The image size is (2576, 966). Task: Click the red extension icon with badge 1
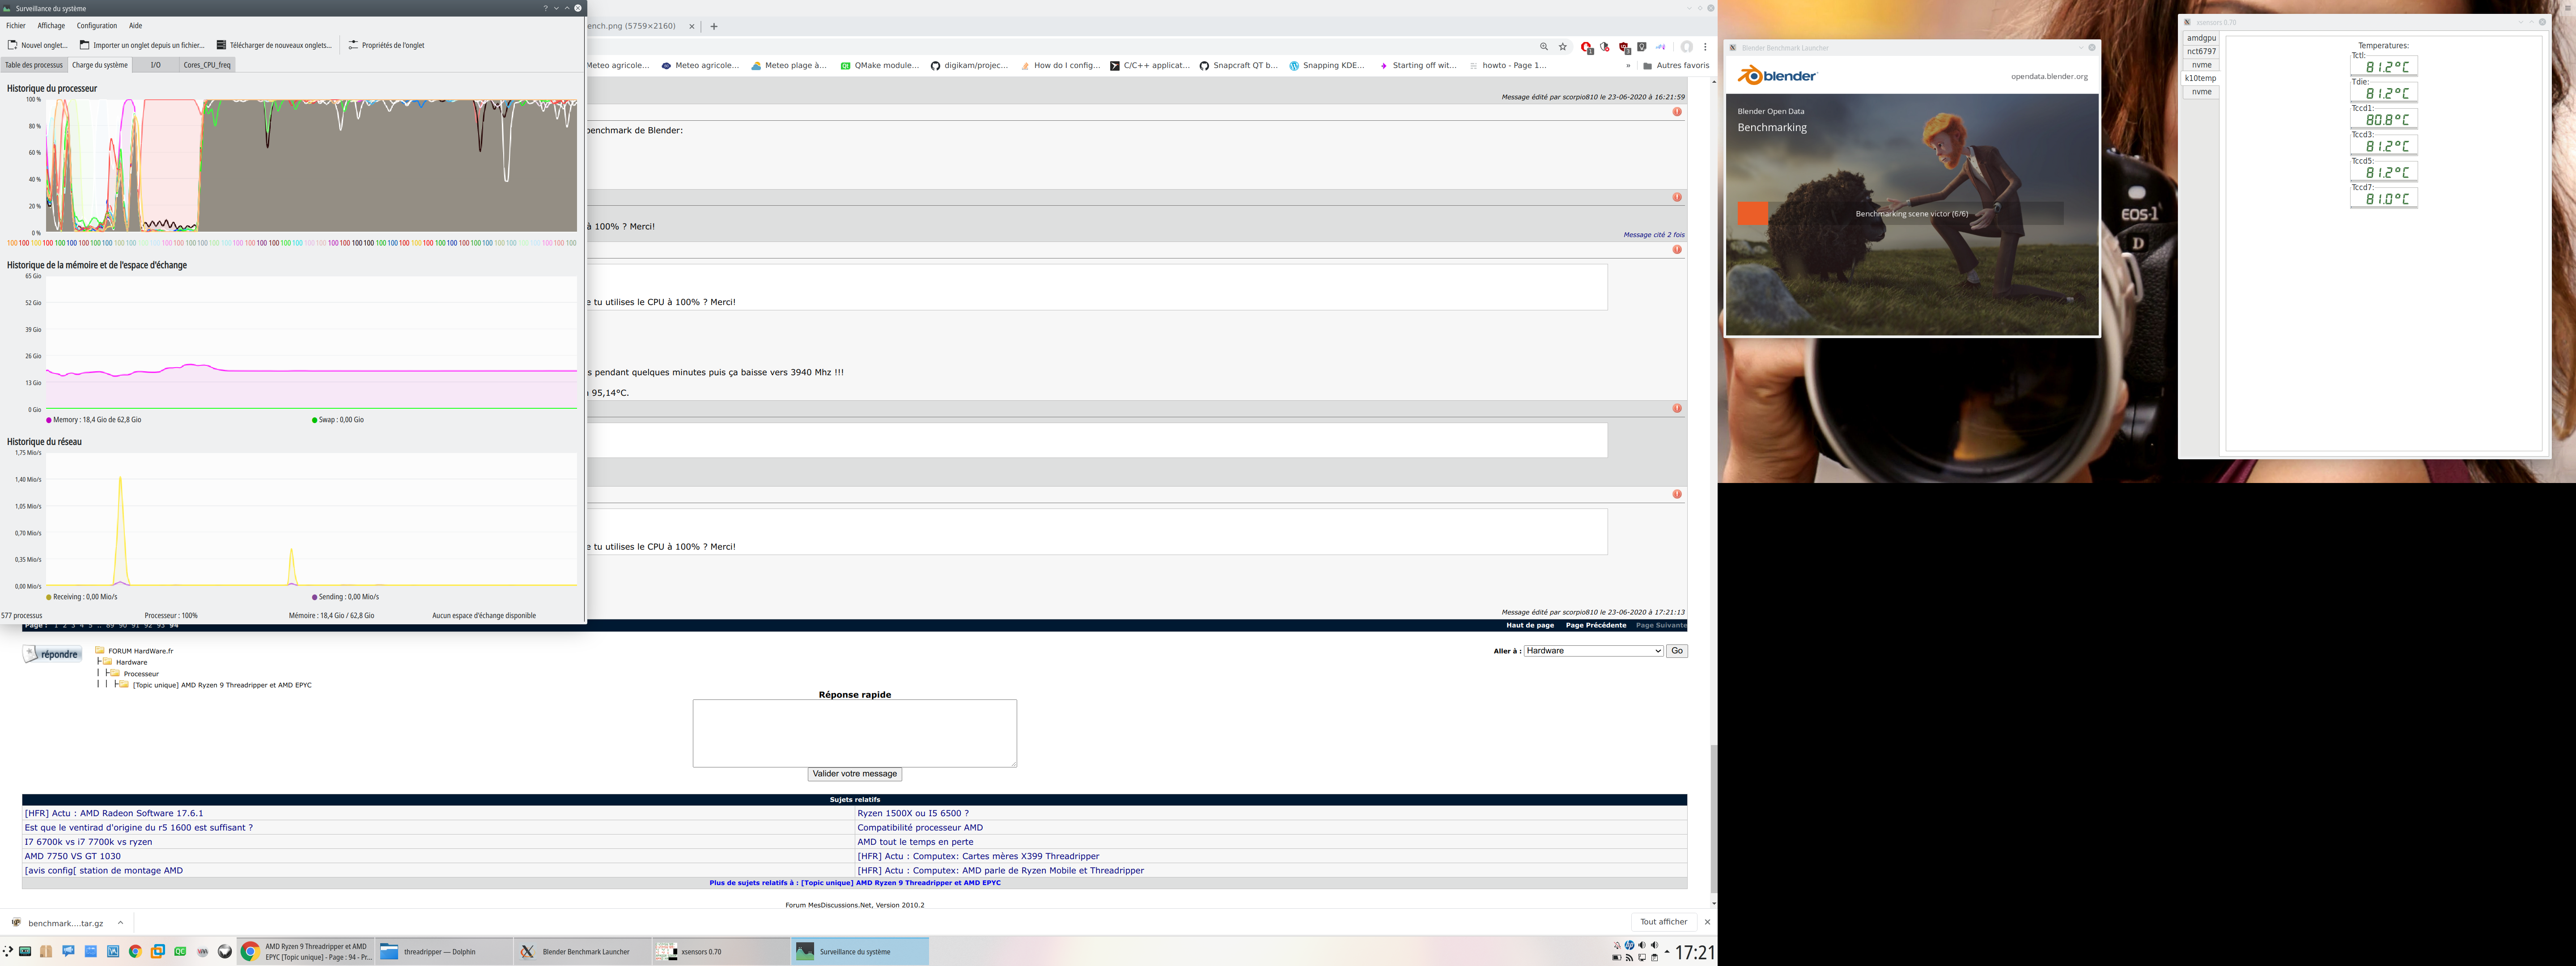[1587, 47]
